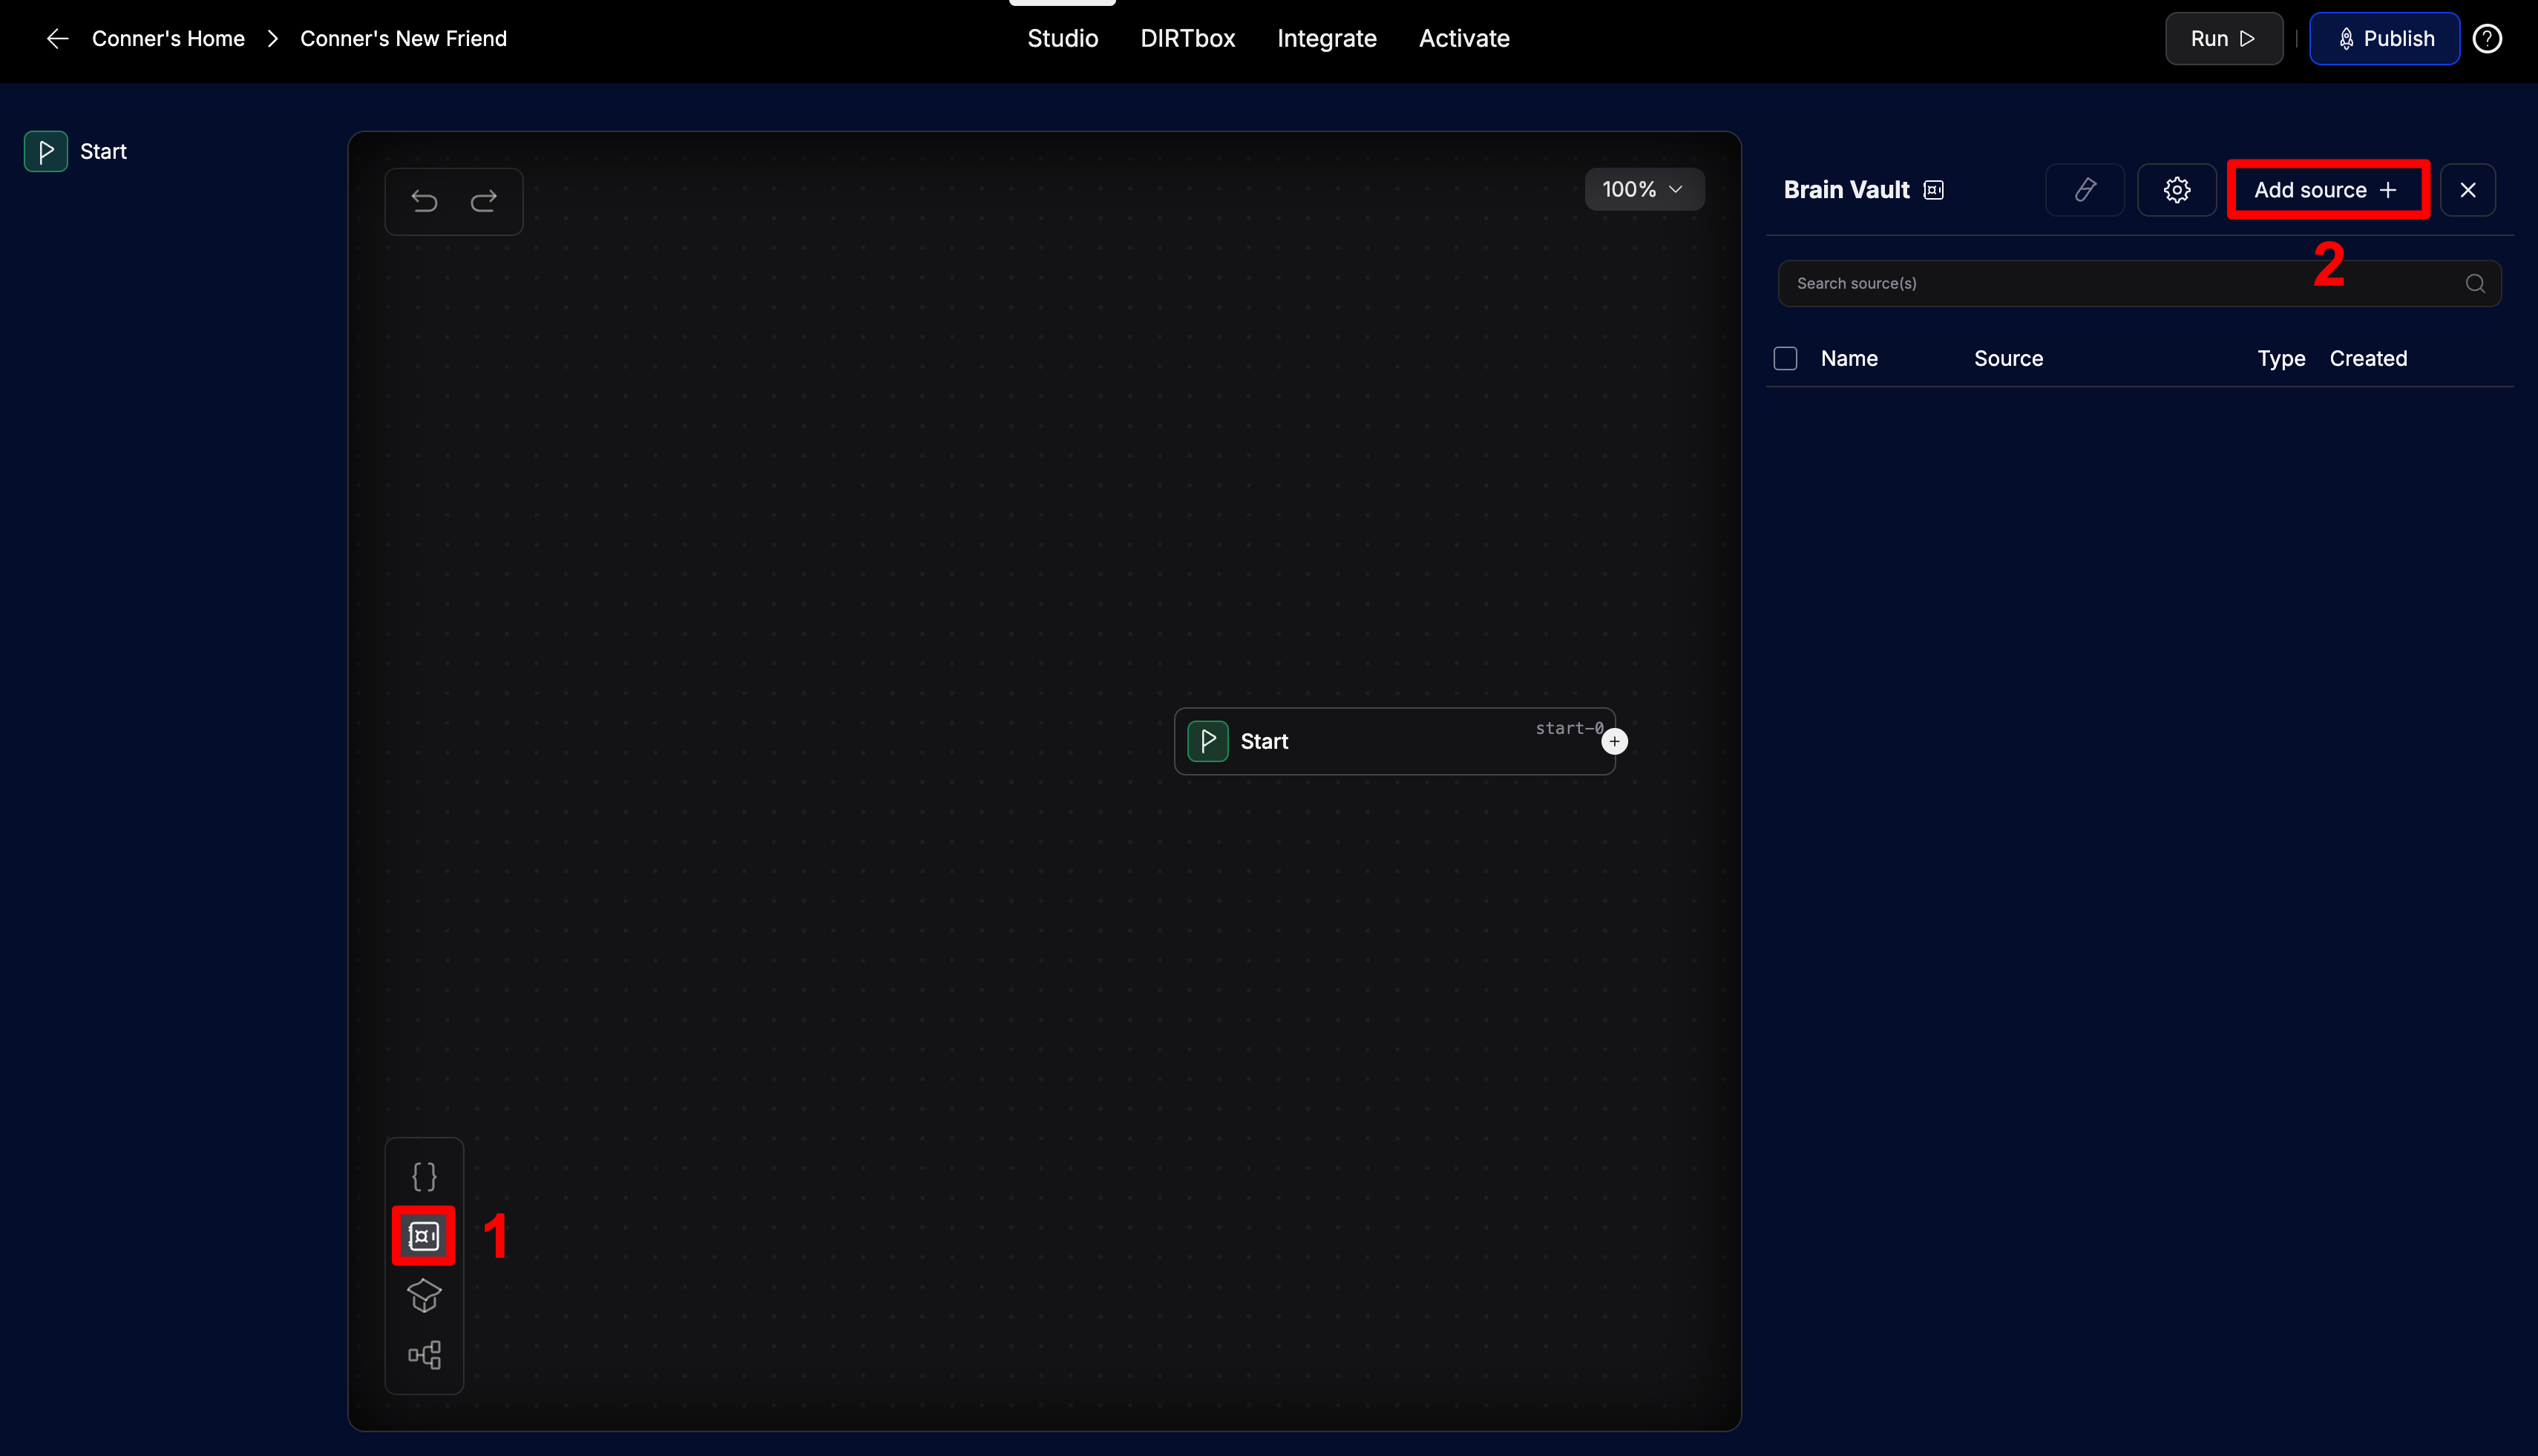The height and width of the screenshot is (1456, 2538).
Task: Click the test tube icon in the Brain Vault panel
Action: (2085, 189)
